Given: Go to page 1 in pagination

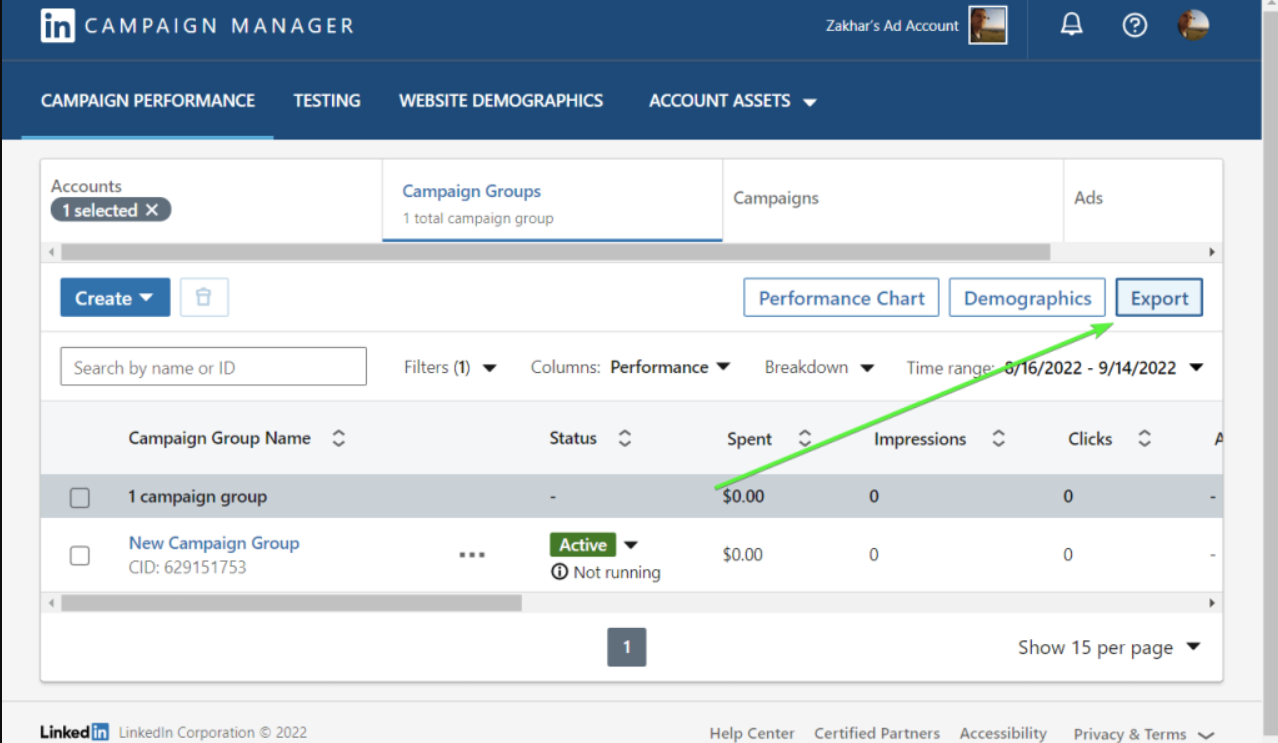Looking at the screenshot, I should 627,647.
